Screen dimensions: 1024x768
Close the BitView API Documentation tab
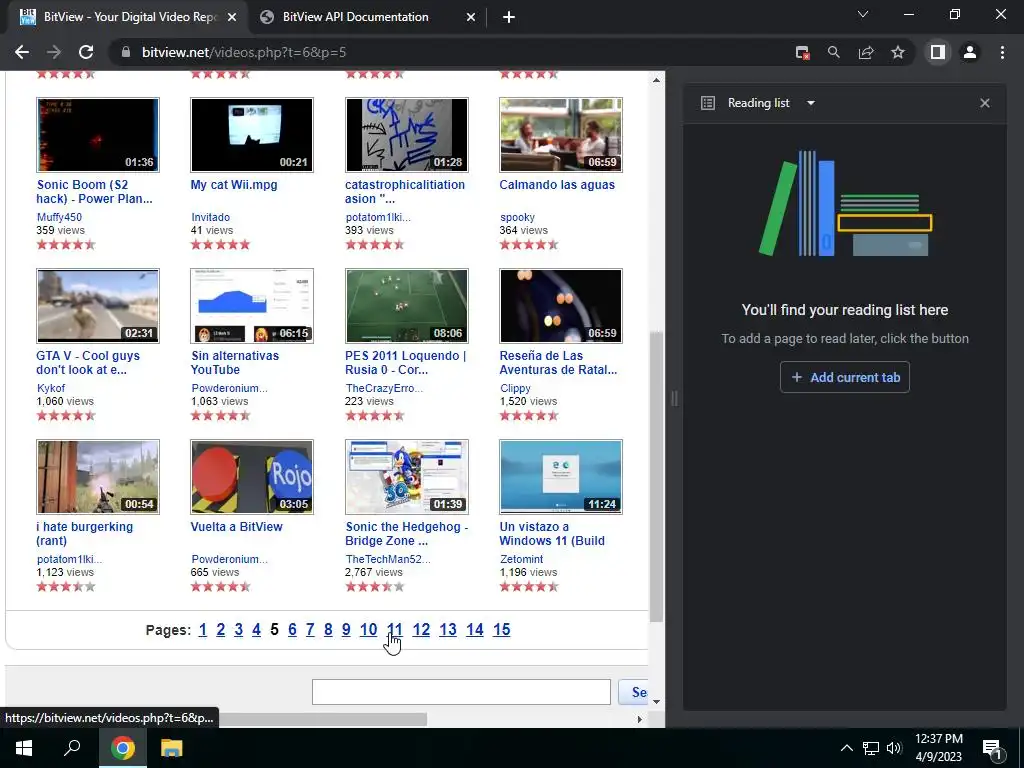(x=471, y=18)
